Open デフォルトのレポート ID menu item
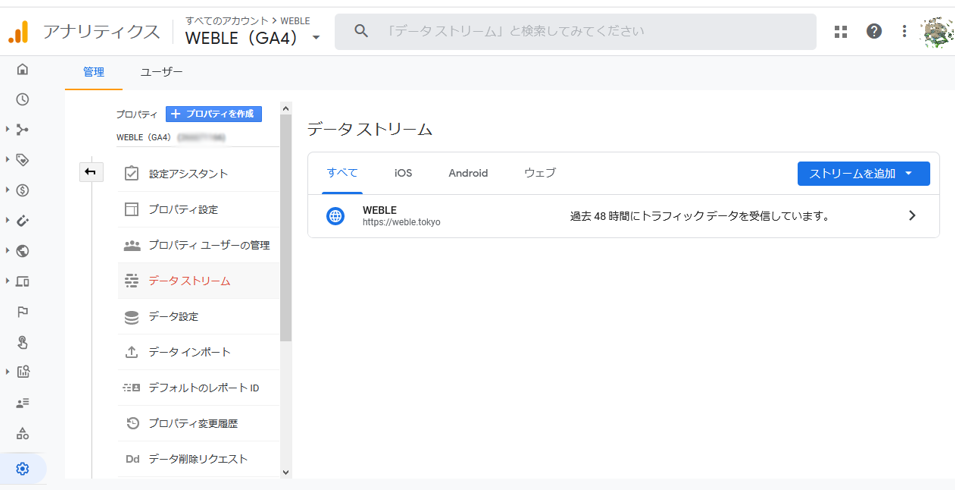The width and height of the screenshot is (955, 499). tap(198, 388)
